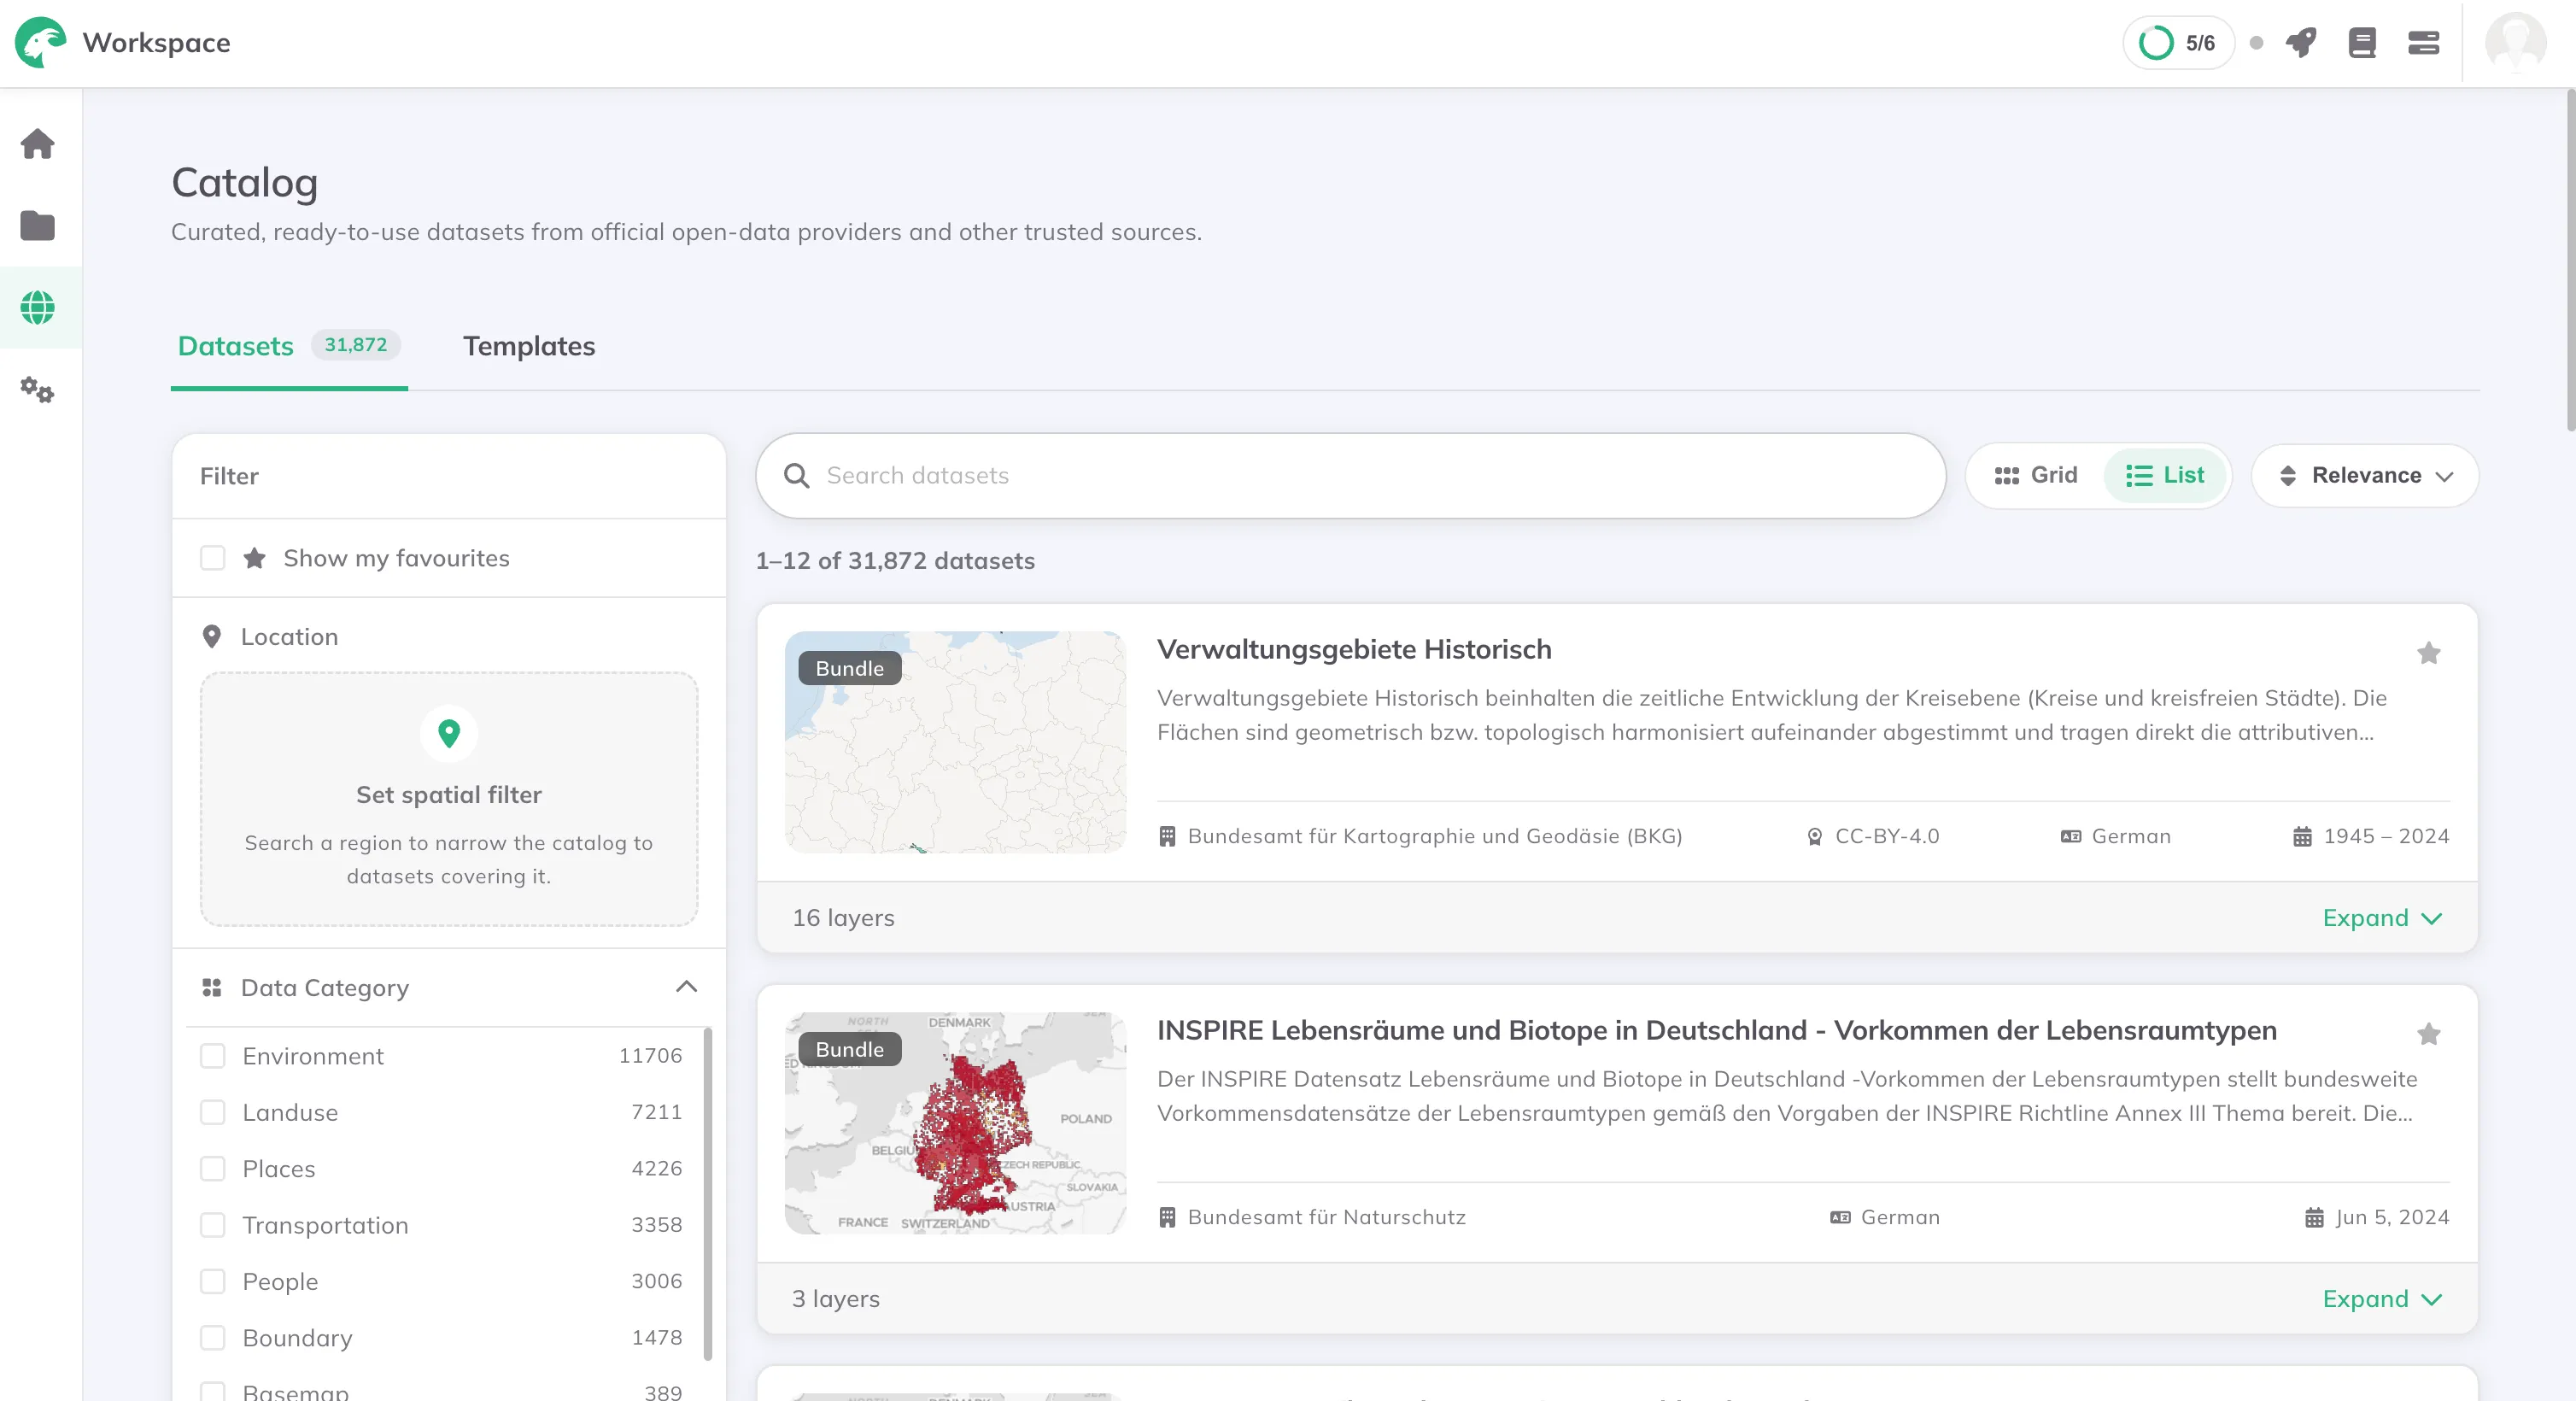This screenshot has width=2576, height=1401.
Task: Click the Workspace chameleon logo
Action: (x=41, y=42)
